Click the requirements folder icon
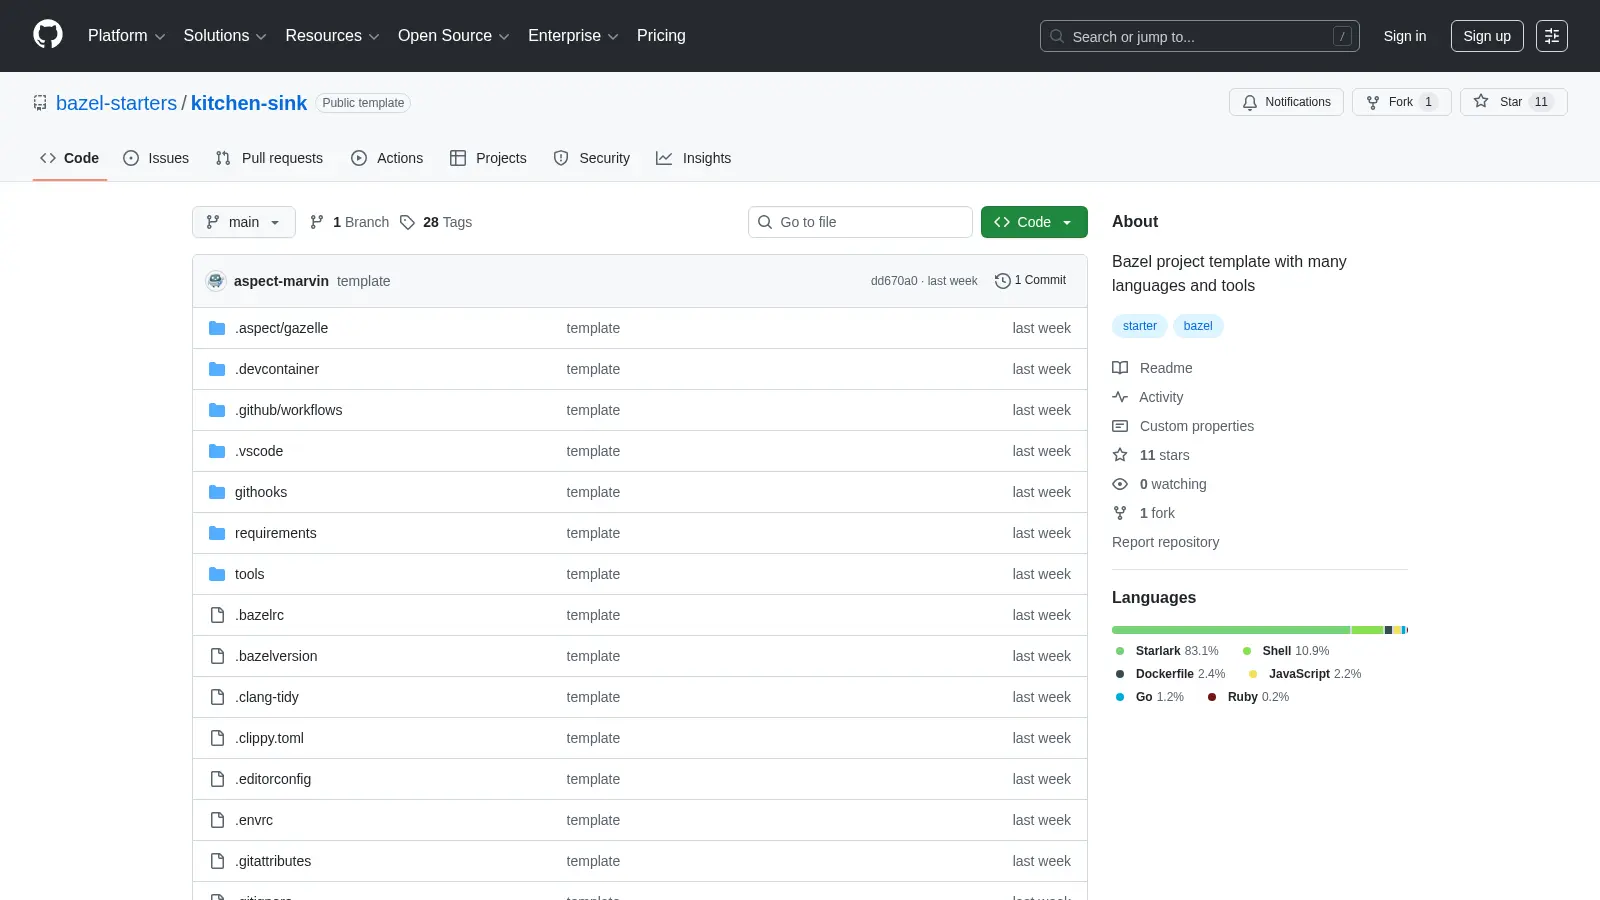Viewport: 1600px width, 900px height. pyautogui.click(x=217, y=533)
